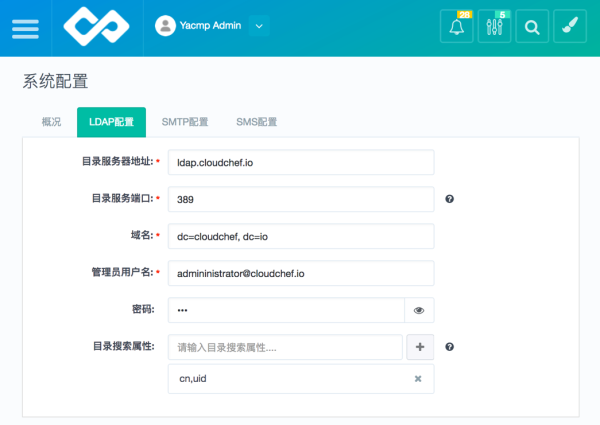Click the 密码 password field
The image size is (600, 425).
click(x=286, y=310)
